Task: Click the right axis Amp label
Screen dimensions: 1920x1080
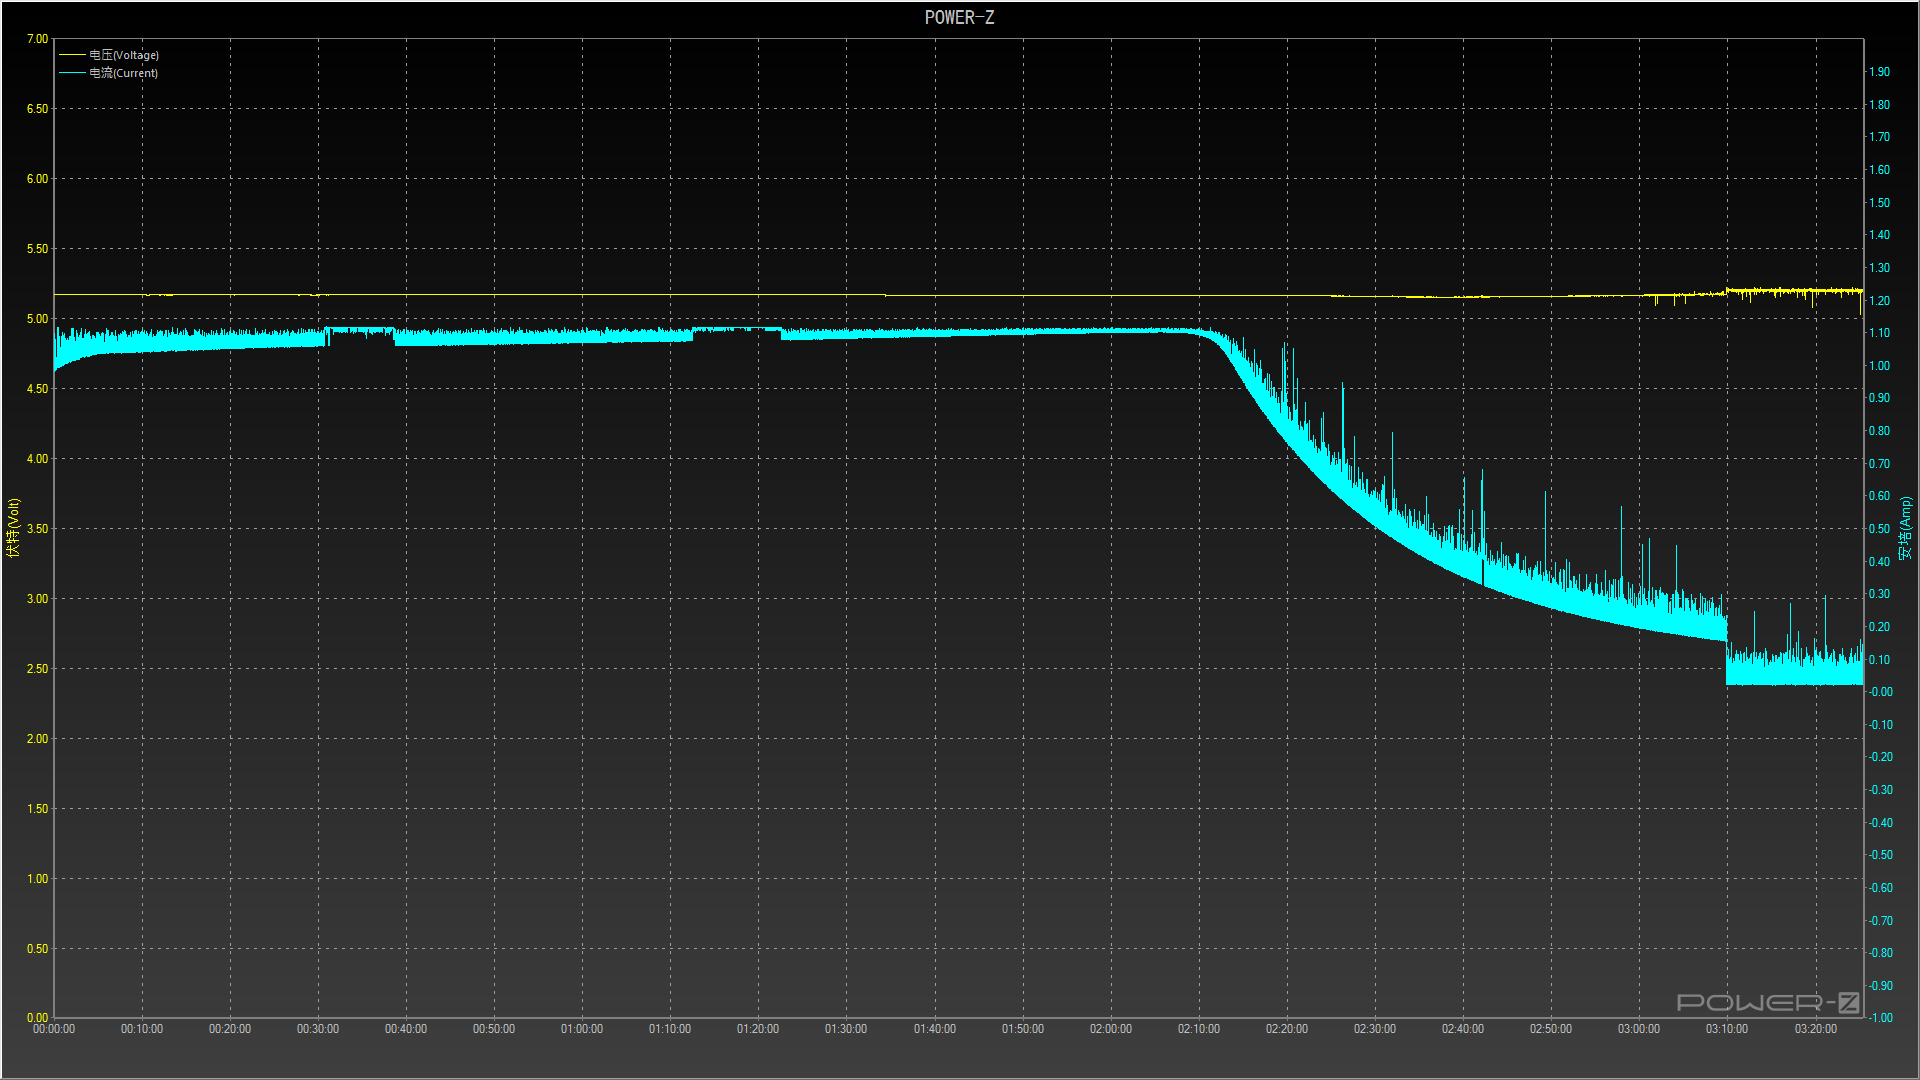Action: 1906,527
